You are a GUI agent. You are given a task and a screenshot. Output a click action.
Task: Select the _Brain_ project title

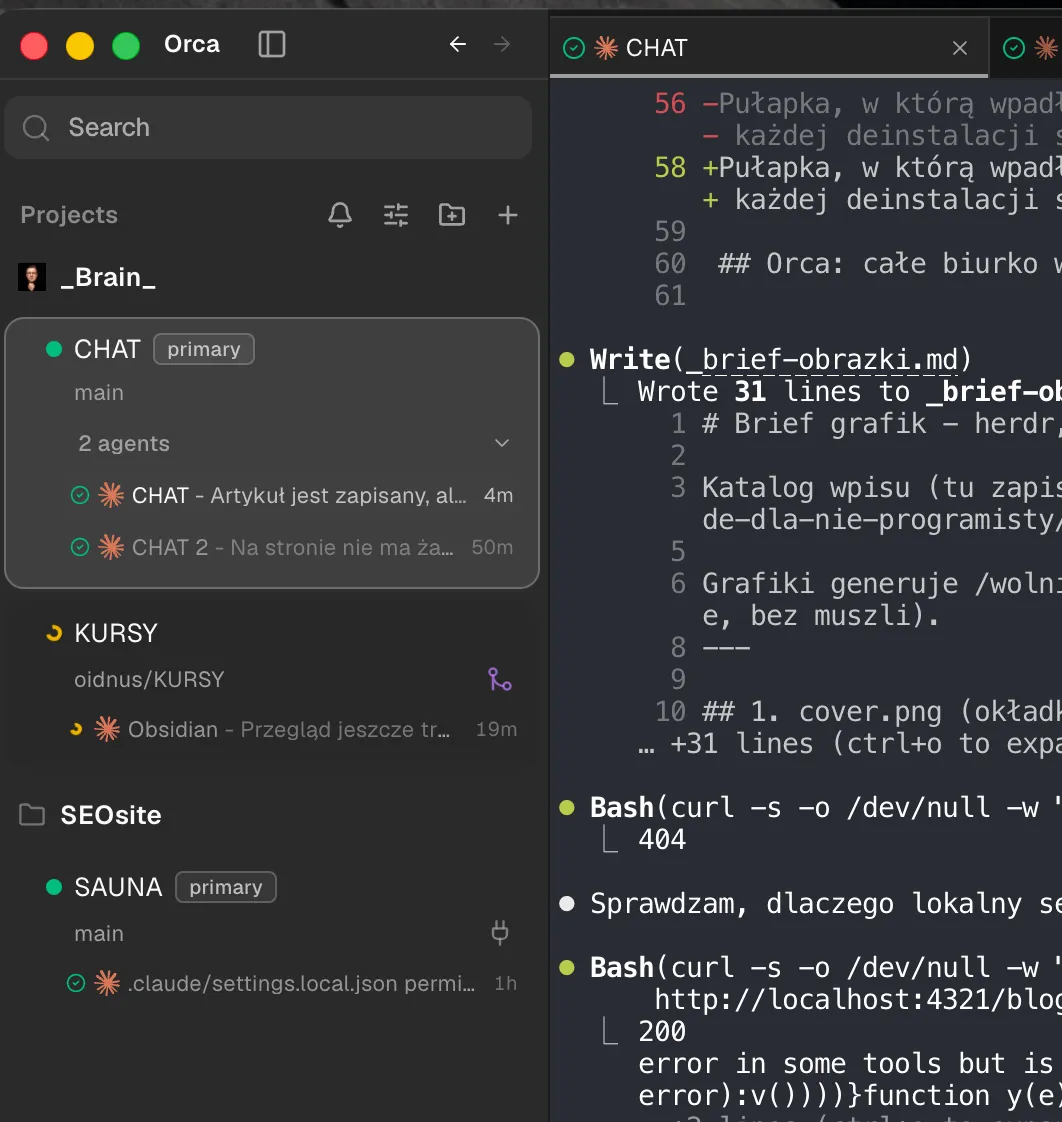[108, 277]
